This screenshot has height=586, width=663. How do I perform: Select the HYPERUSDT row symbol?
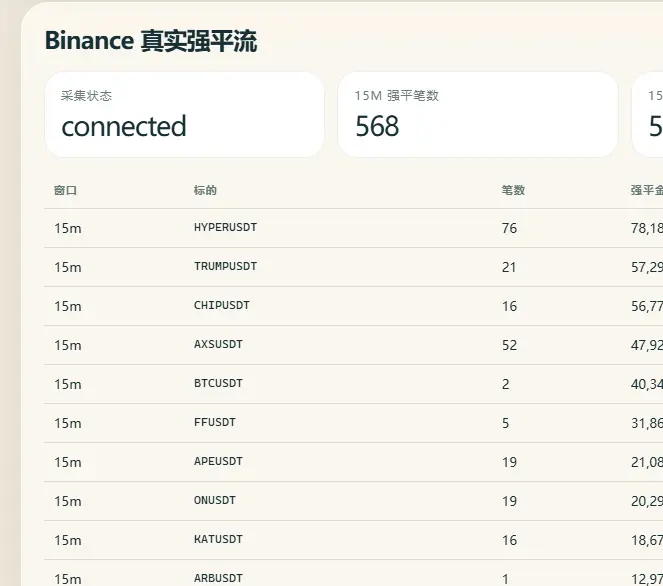(225, 227)
